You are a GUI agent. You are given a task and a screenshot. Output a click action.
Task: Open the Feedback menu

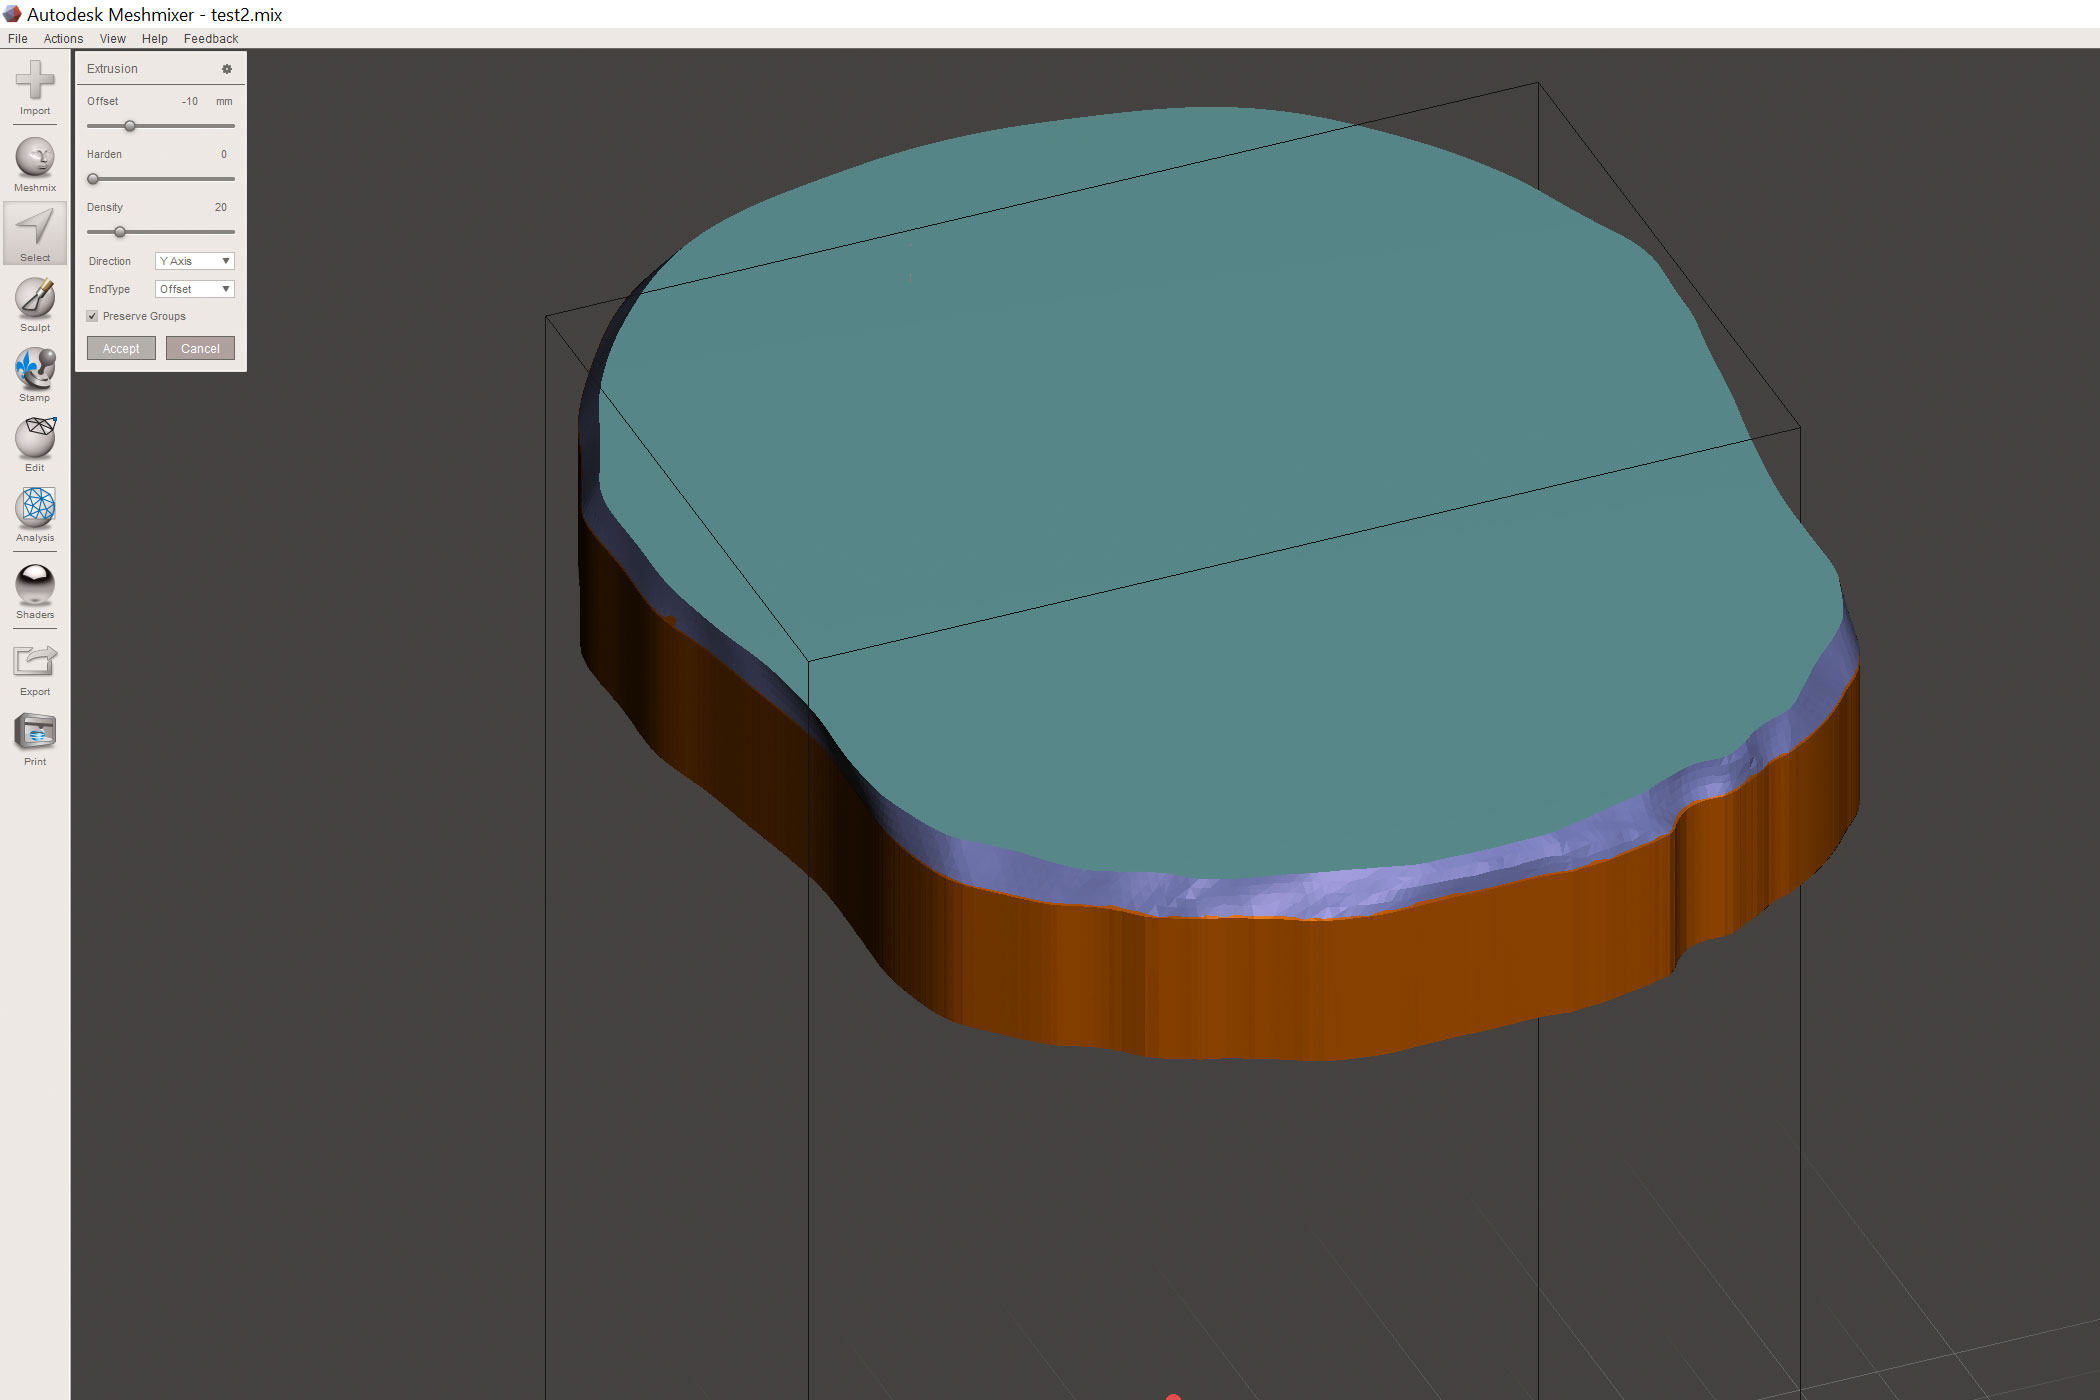pyautogui.click(x=211, y=39)
